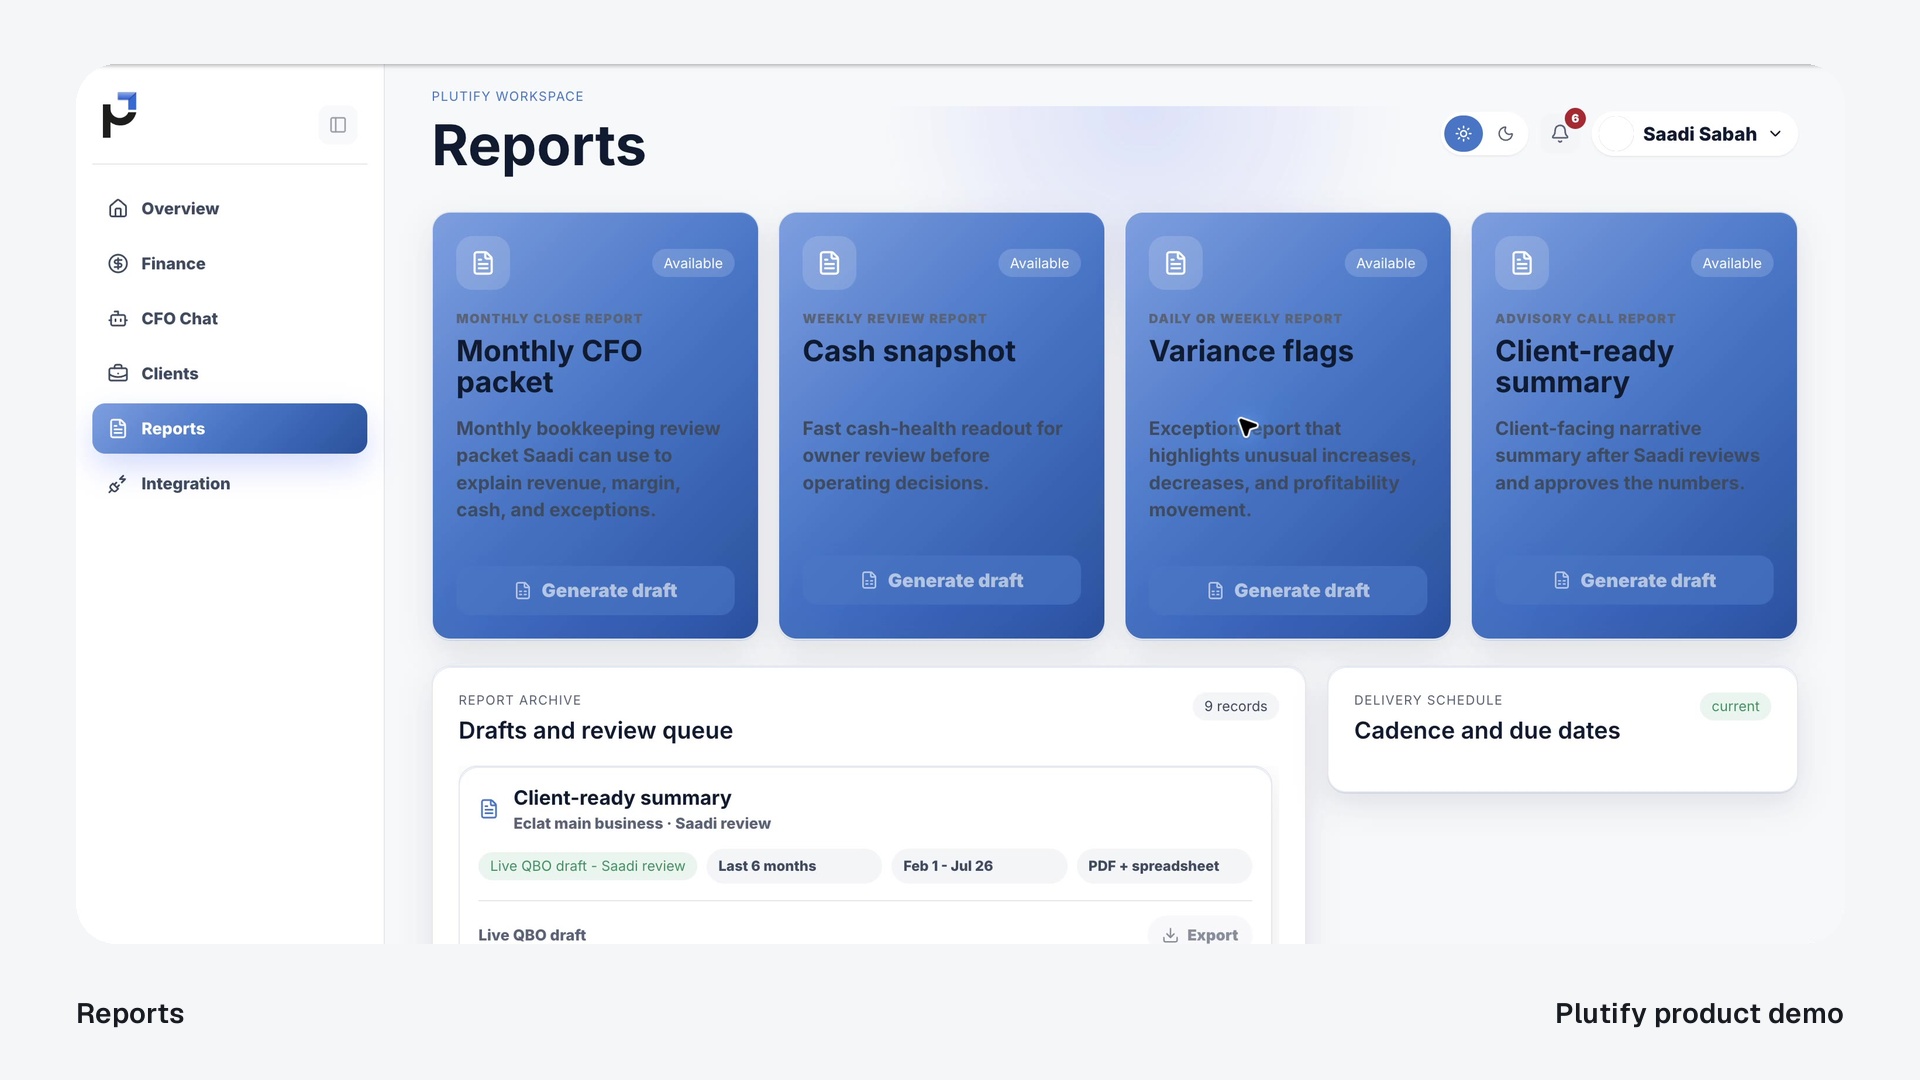The width and height of the screenshot is (1920, 1080).
Task: Open the Last 6 months period field
Action: click(x=794, y=866)
